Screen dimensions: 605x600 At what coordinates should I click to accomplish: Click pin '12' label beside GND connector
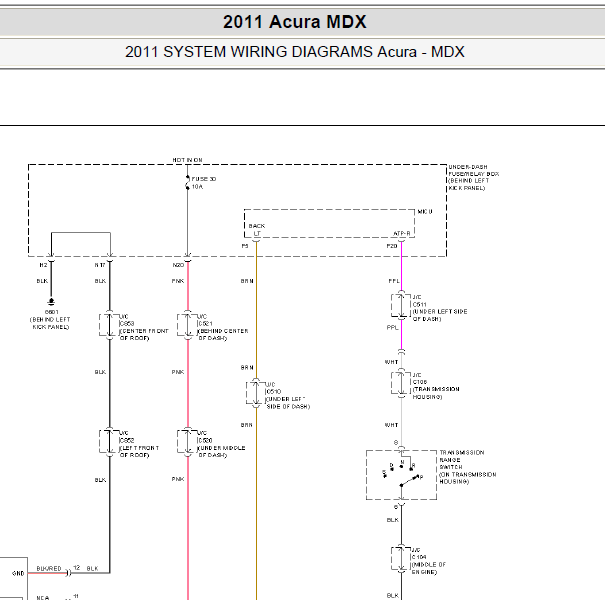pyautogui.click(x=76, y=568)
